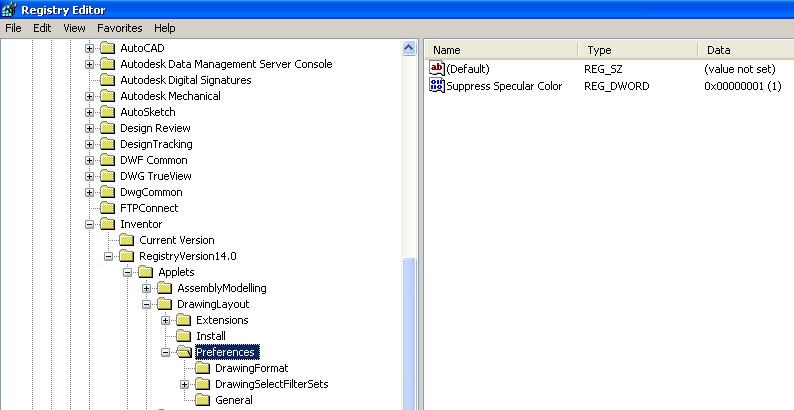794x410 pixels.
Task: Click the tree pane vertical scrollbar thumb
Action: [409, 334]
